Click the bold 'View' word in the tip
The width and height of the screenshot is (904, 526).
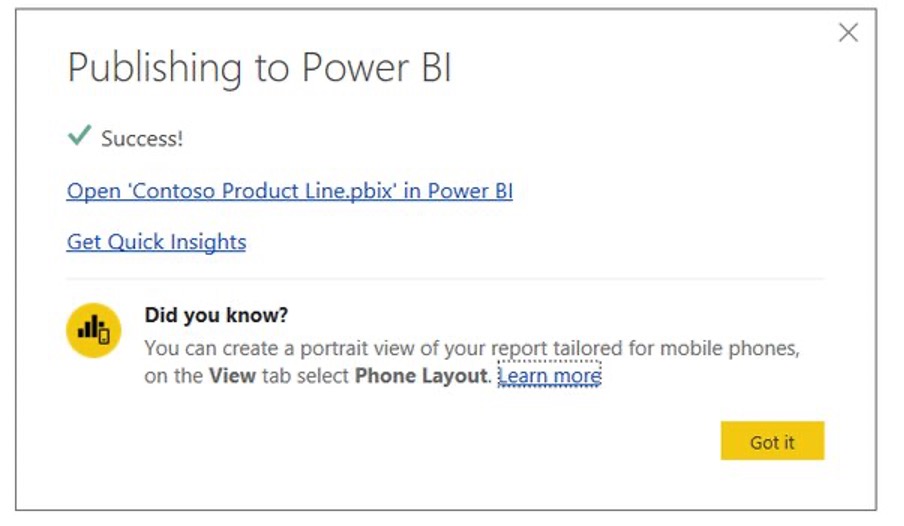[x=232, y=375]
